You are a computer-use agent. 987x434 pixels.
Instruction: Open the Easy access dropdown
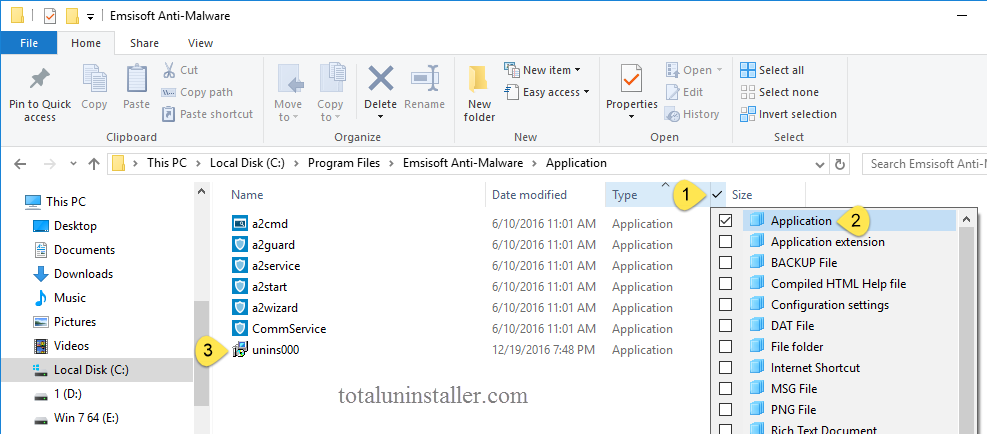(x=546, y=92)
